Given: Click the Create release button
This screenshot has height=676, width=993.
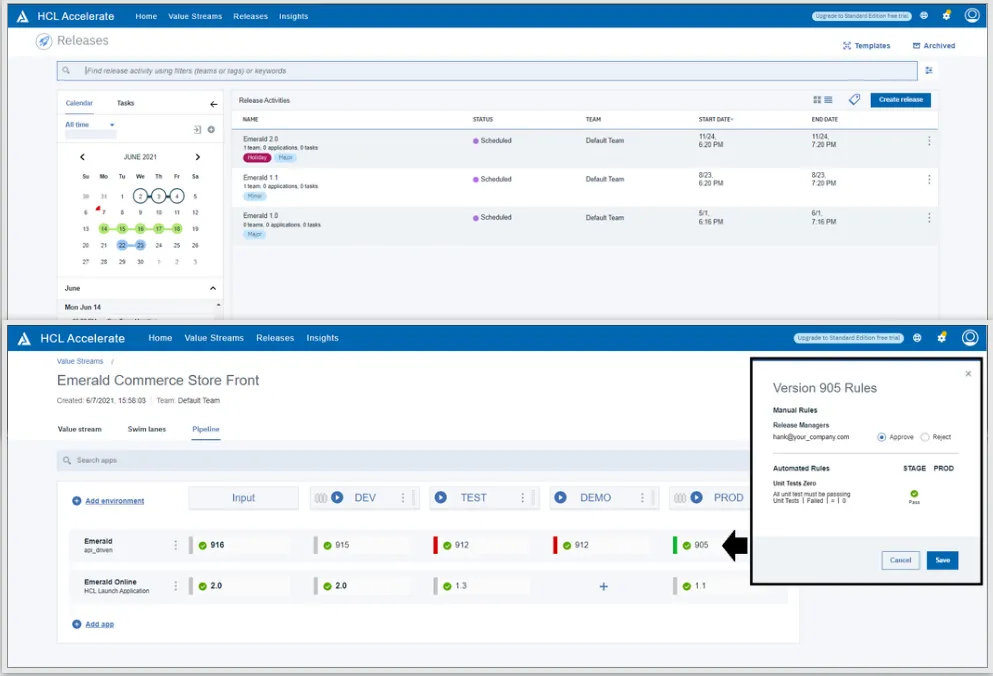Looking at the screenshot, I should point(900,100).
